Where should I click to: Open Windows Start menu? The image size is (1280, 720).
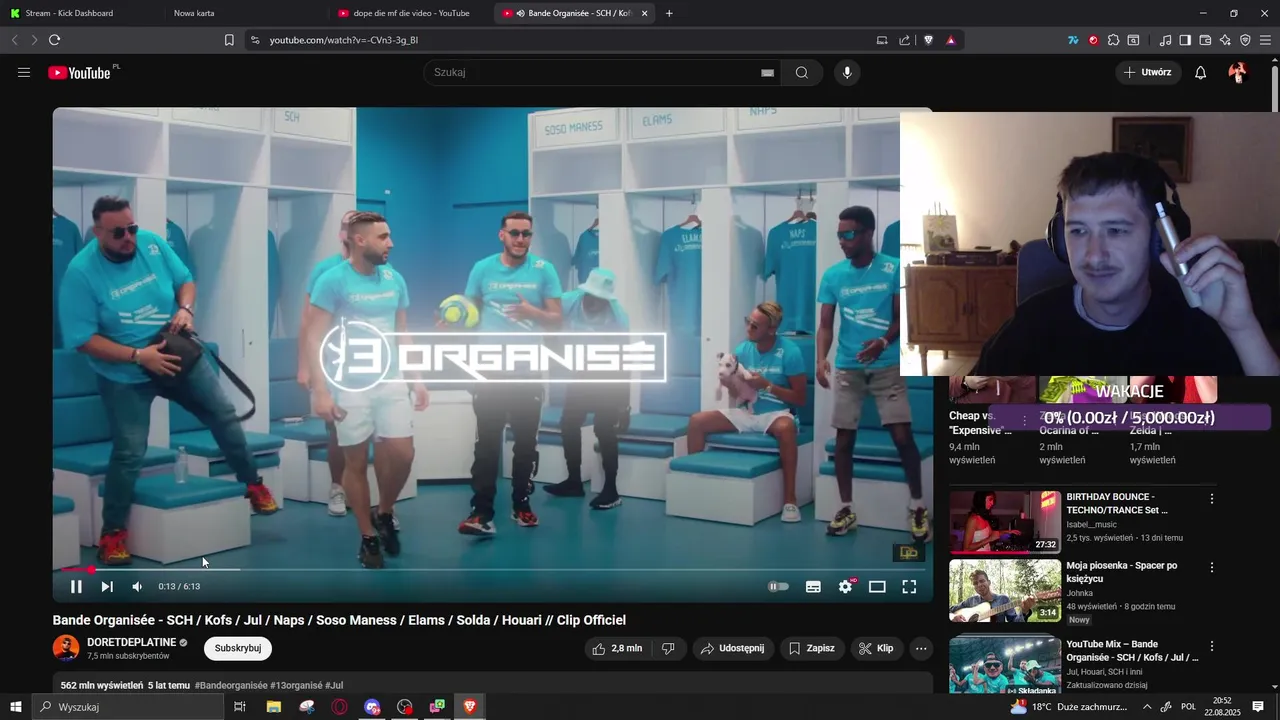(x=15, y=707)
